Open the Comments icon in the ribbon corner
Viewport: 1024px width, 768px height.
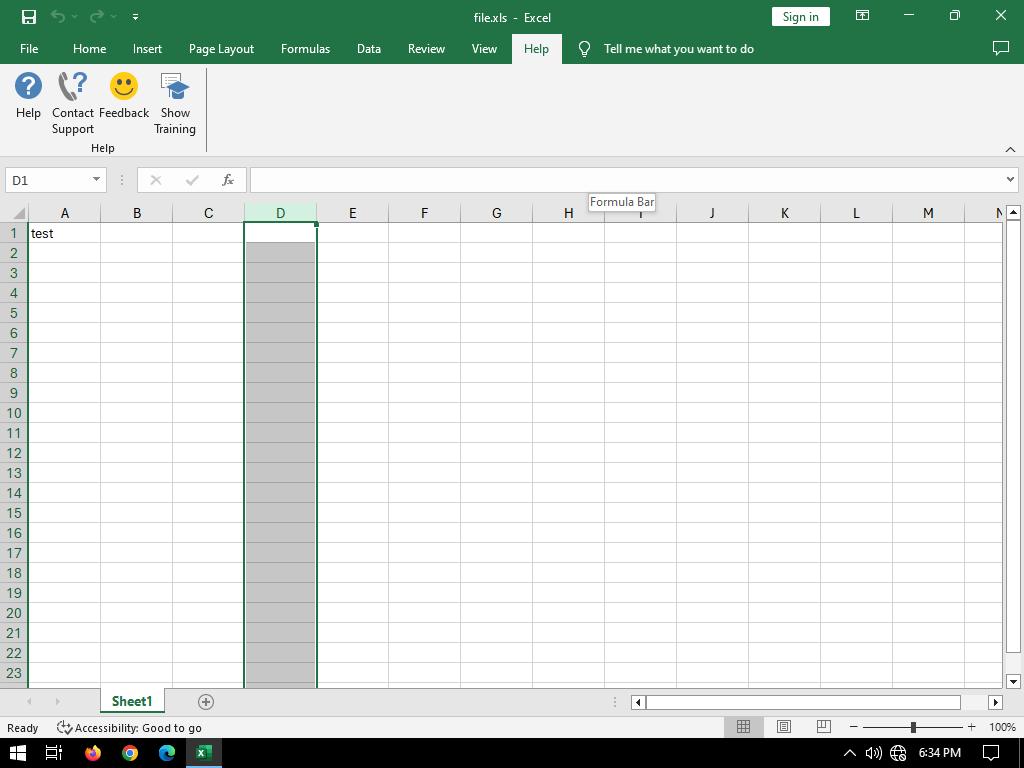click(x=1000, y=48)
